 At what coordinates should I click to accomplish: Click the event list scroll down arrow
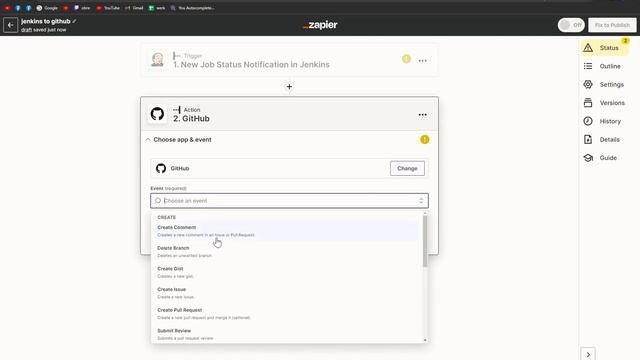(x=425, y=340)
